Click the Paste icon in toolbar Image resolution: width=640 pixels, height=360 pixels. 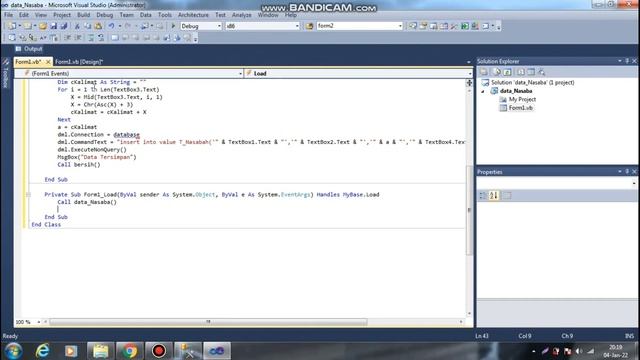coord(98,26)
